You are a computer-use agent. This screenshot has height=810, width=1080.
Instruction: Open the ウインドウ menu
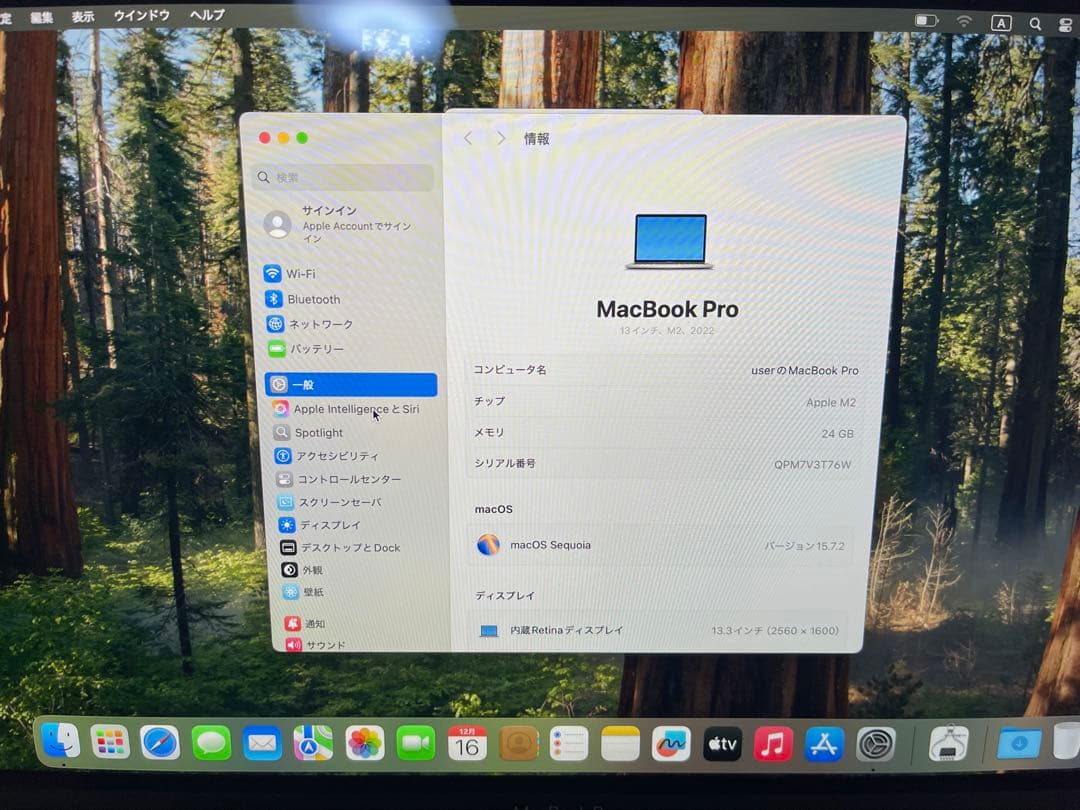(x=140, y=15)
